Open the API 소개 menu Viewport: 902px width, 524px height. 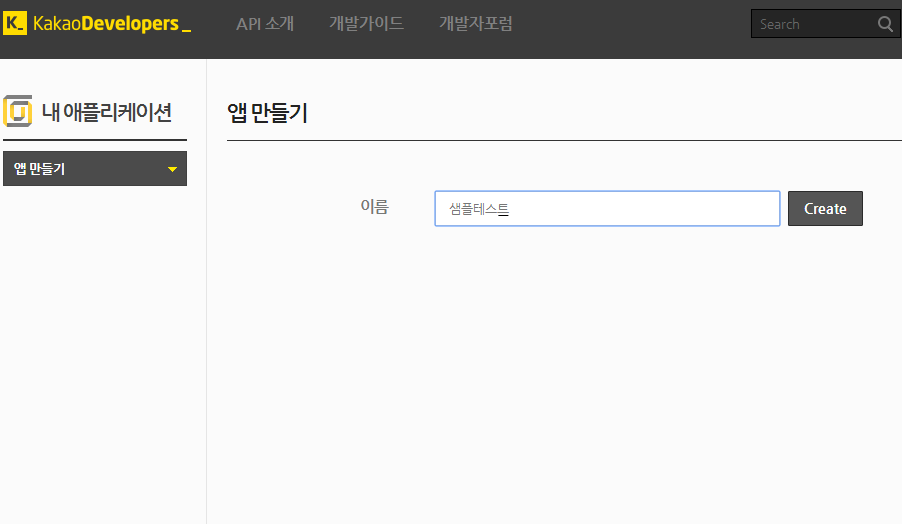[265, 24]
